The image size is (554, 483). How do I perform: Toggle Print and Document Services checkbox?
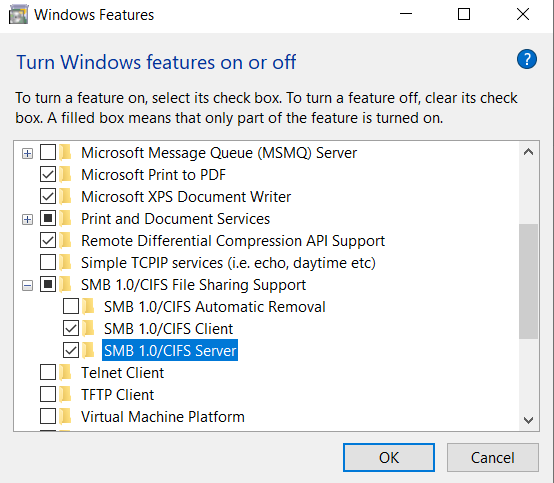pos(48,219)
